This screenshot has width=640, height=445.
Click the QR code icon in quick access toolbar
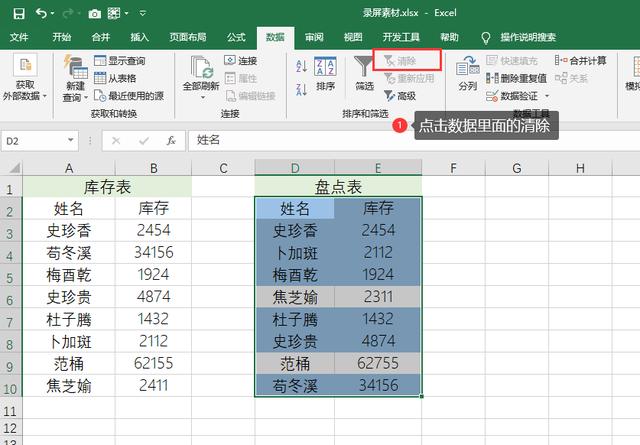click(x=114, y=14)
